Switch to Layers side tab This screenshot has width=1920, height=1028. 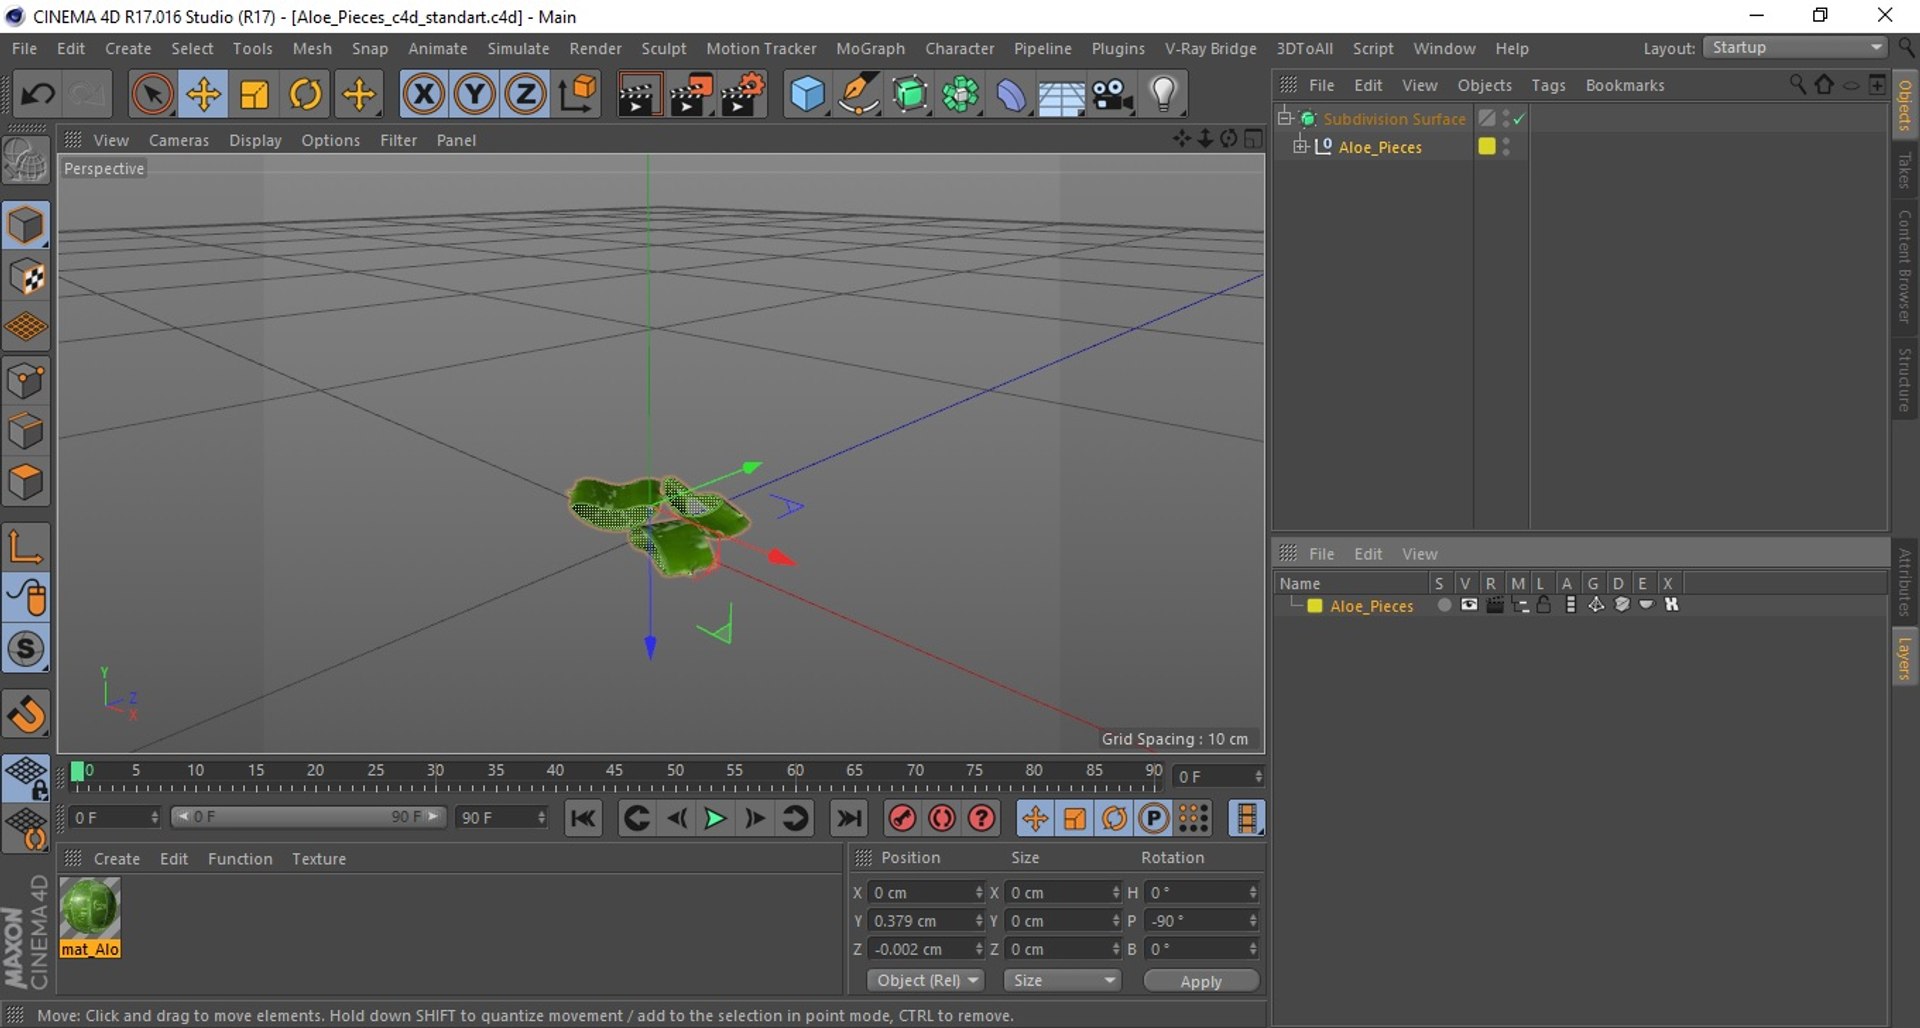click(1905, 658)
